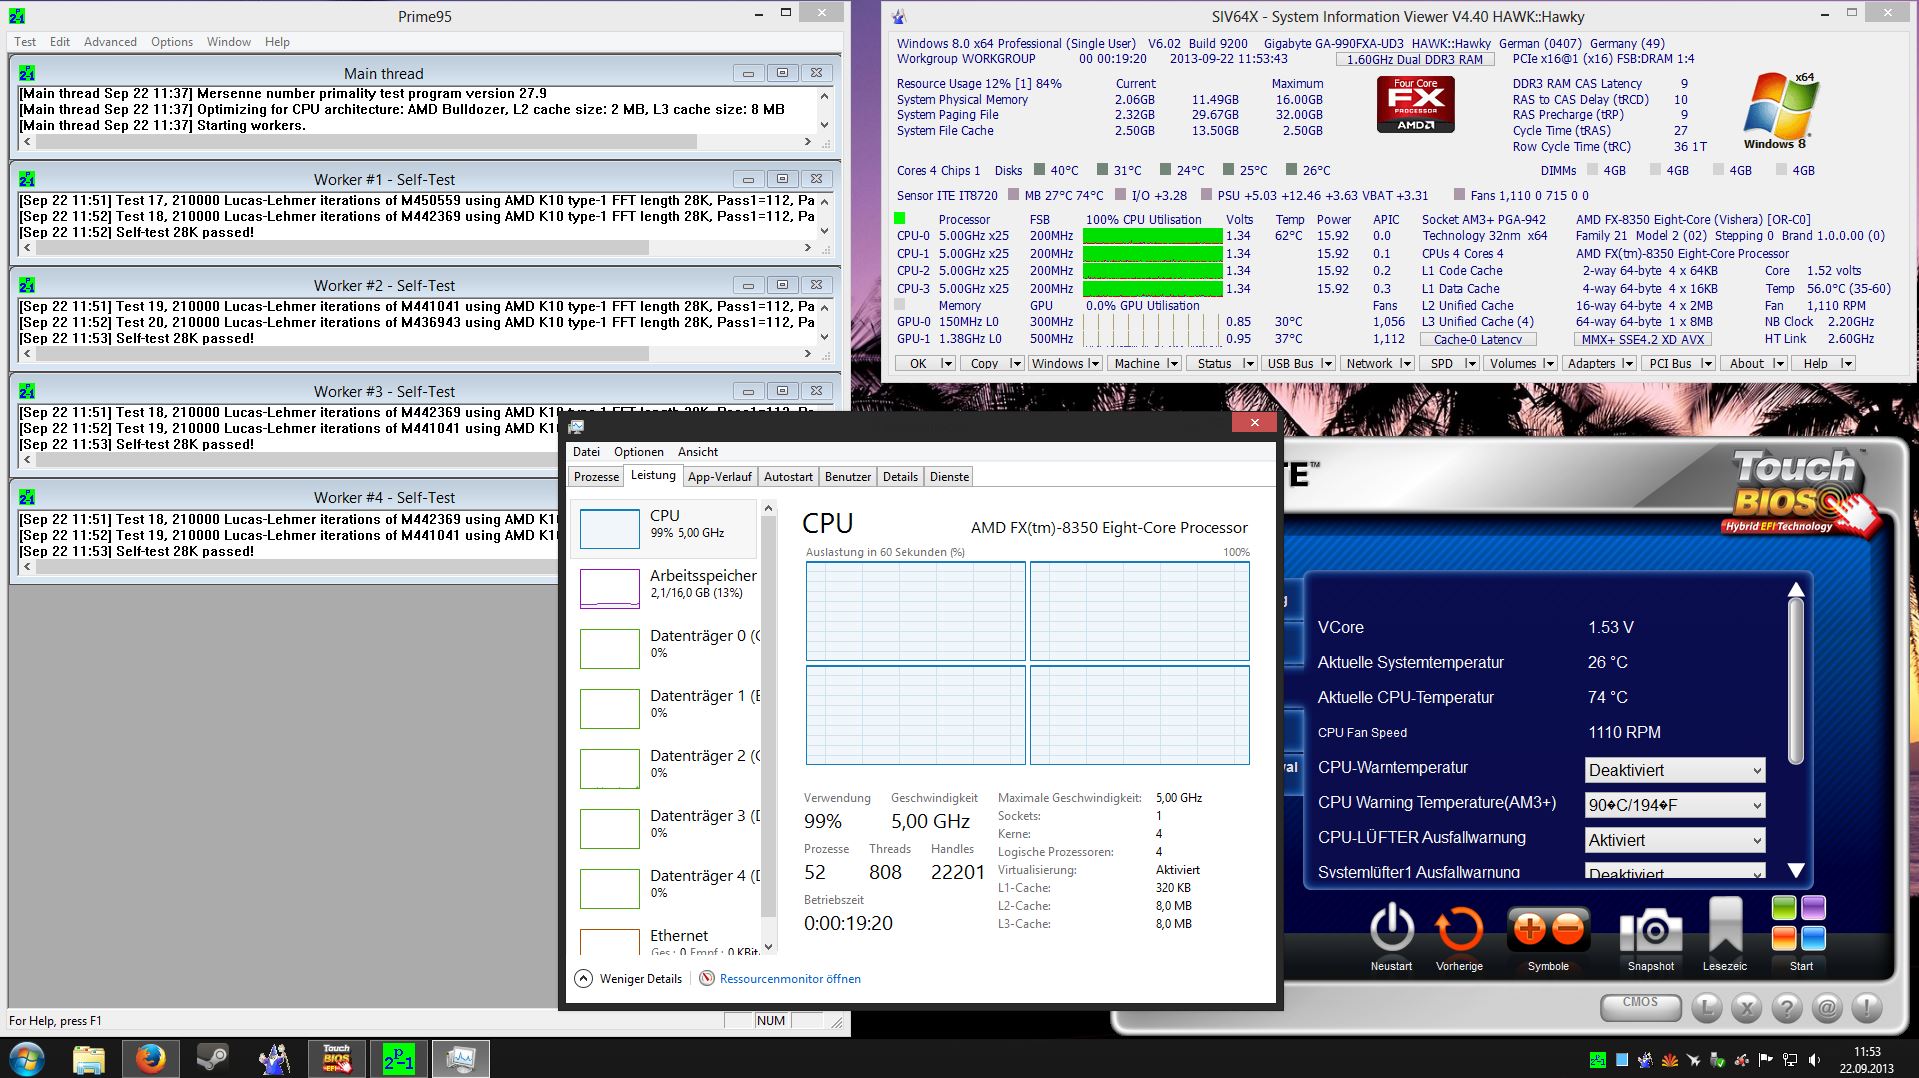This screenshot has height=1078, width=1919.
Task: Open the Test menu in Prime95
Action: tap(25, 42)
